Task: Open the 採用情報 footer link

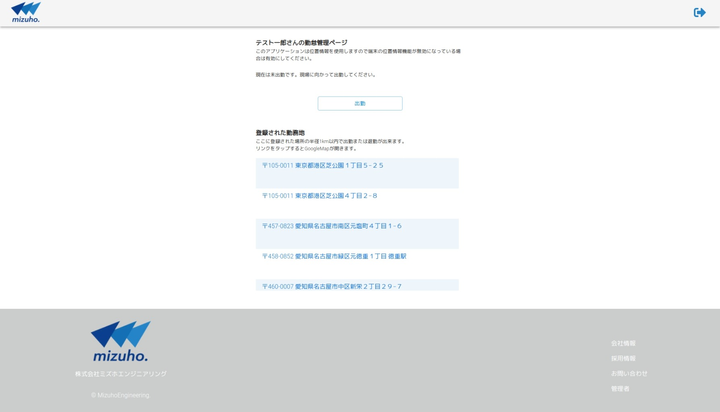Action: point(623,358)
